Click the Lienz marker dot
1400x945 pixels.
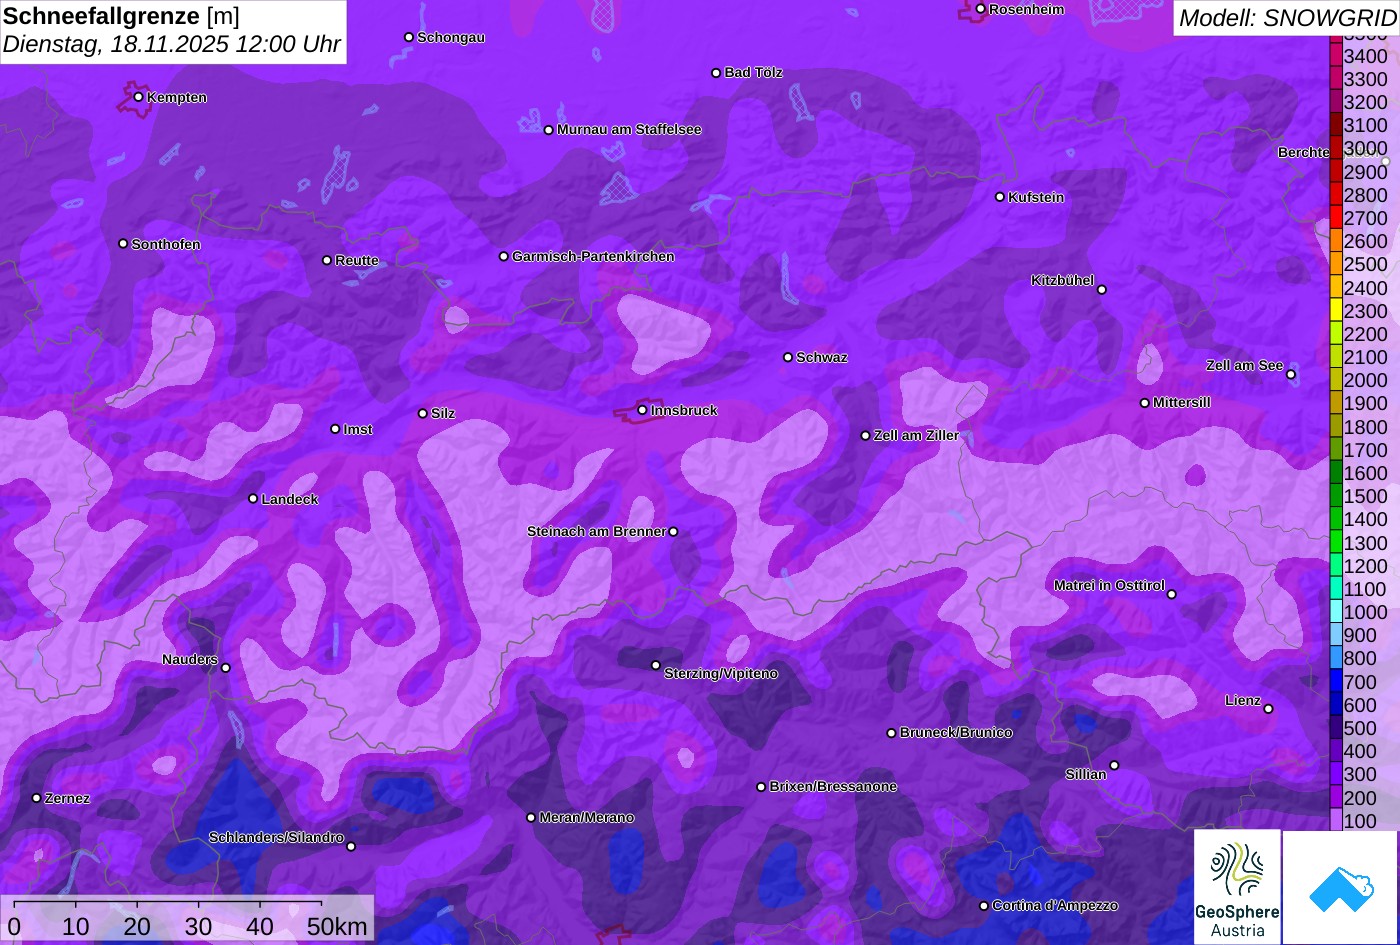click(x=1268, y=709)
